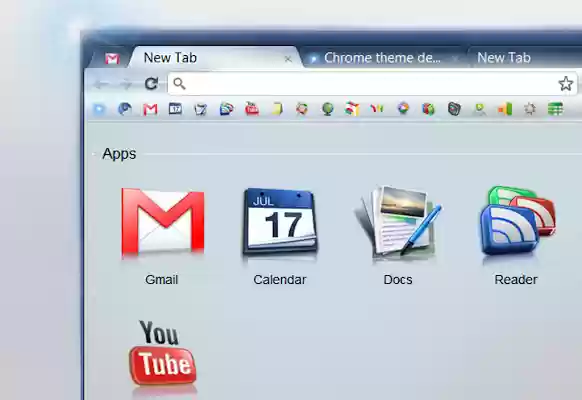
Task: Open the green globe bookmark icon
Action: [327, 109]
